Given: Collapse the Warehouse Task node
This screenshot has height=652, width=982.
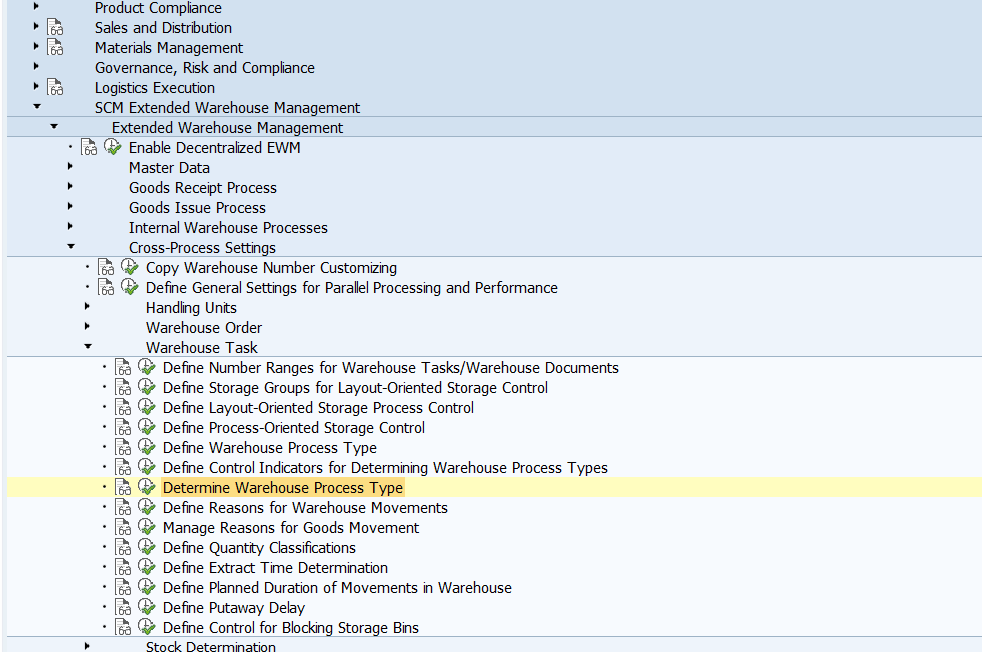Looking at the screenshot, I should click(88, 346).
